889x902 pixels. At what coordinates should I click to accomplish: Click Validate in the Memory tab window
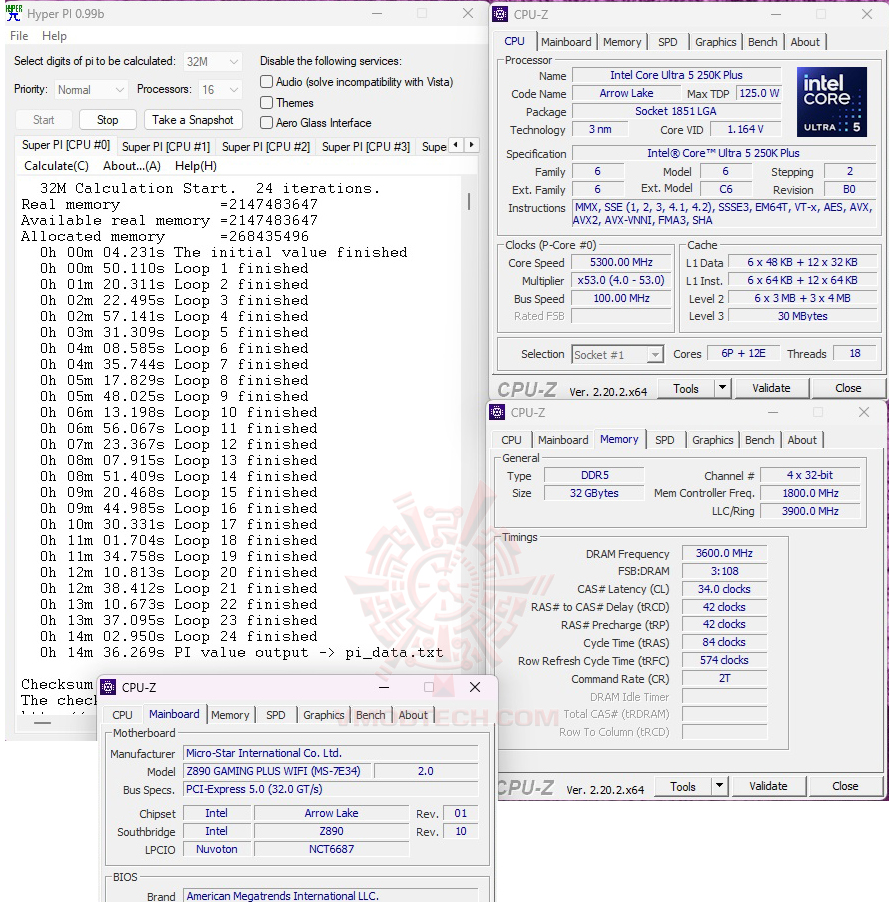pyautogui.click(x=768, y=786)
